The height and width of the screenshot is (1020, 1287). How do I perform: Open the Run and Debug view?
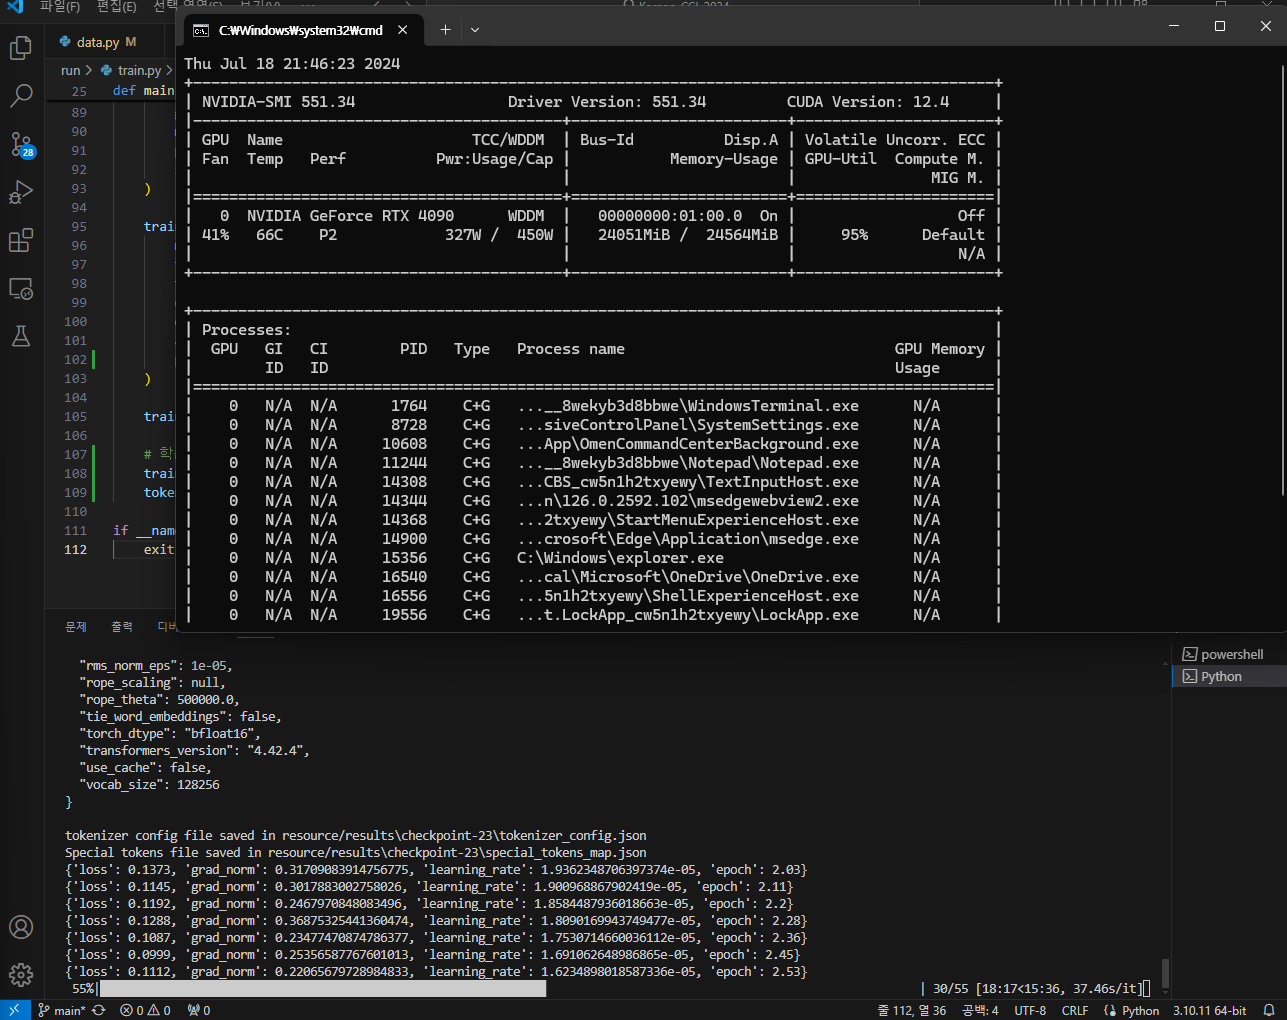point(21,192)
